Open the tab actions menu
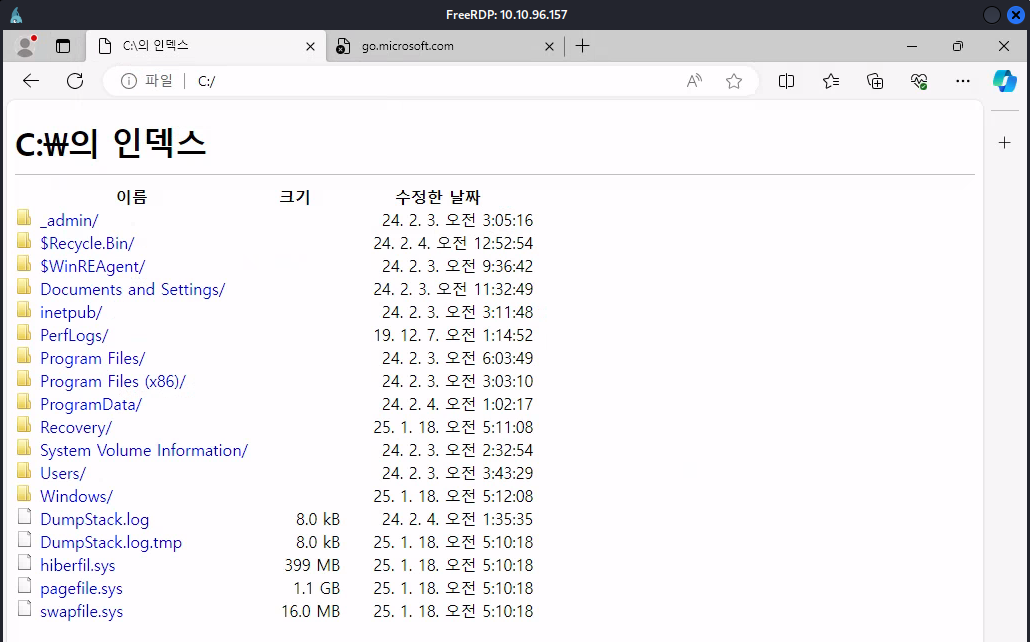This screenshot has height=642, width=1030. [63, 46]
